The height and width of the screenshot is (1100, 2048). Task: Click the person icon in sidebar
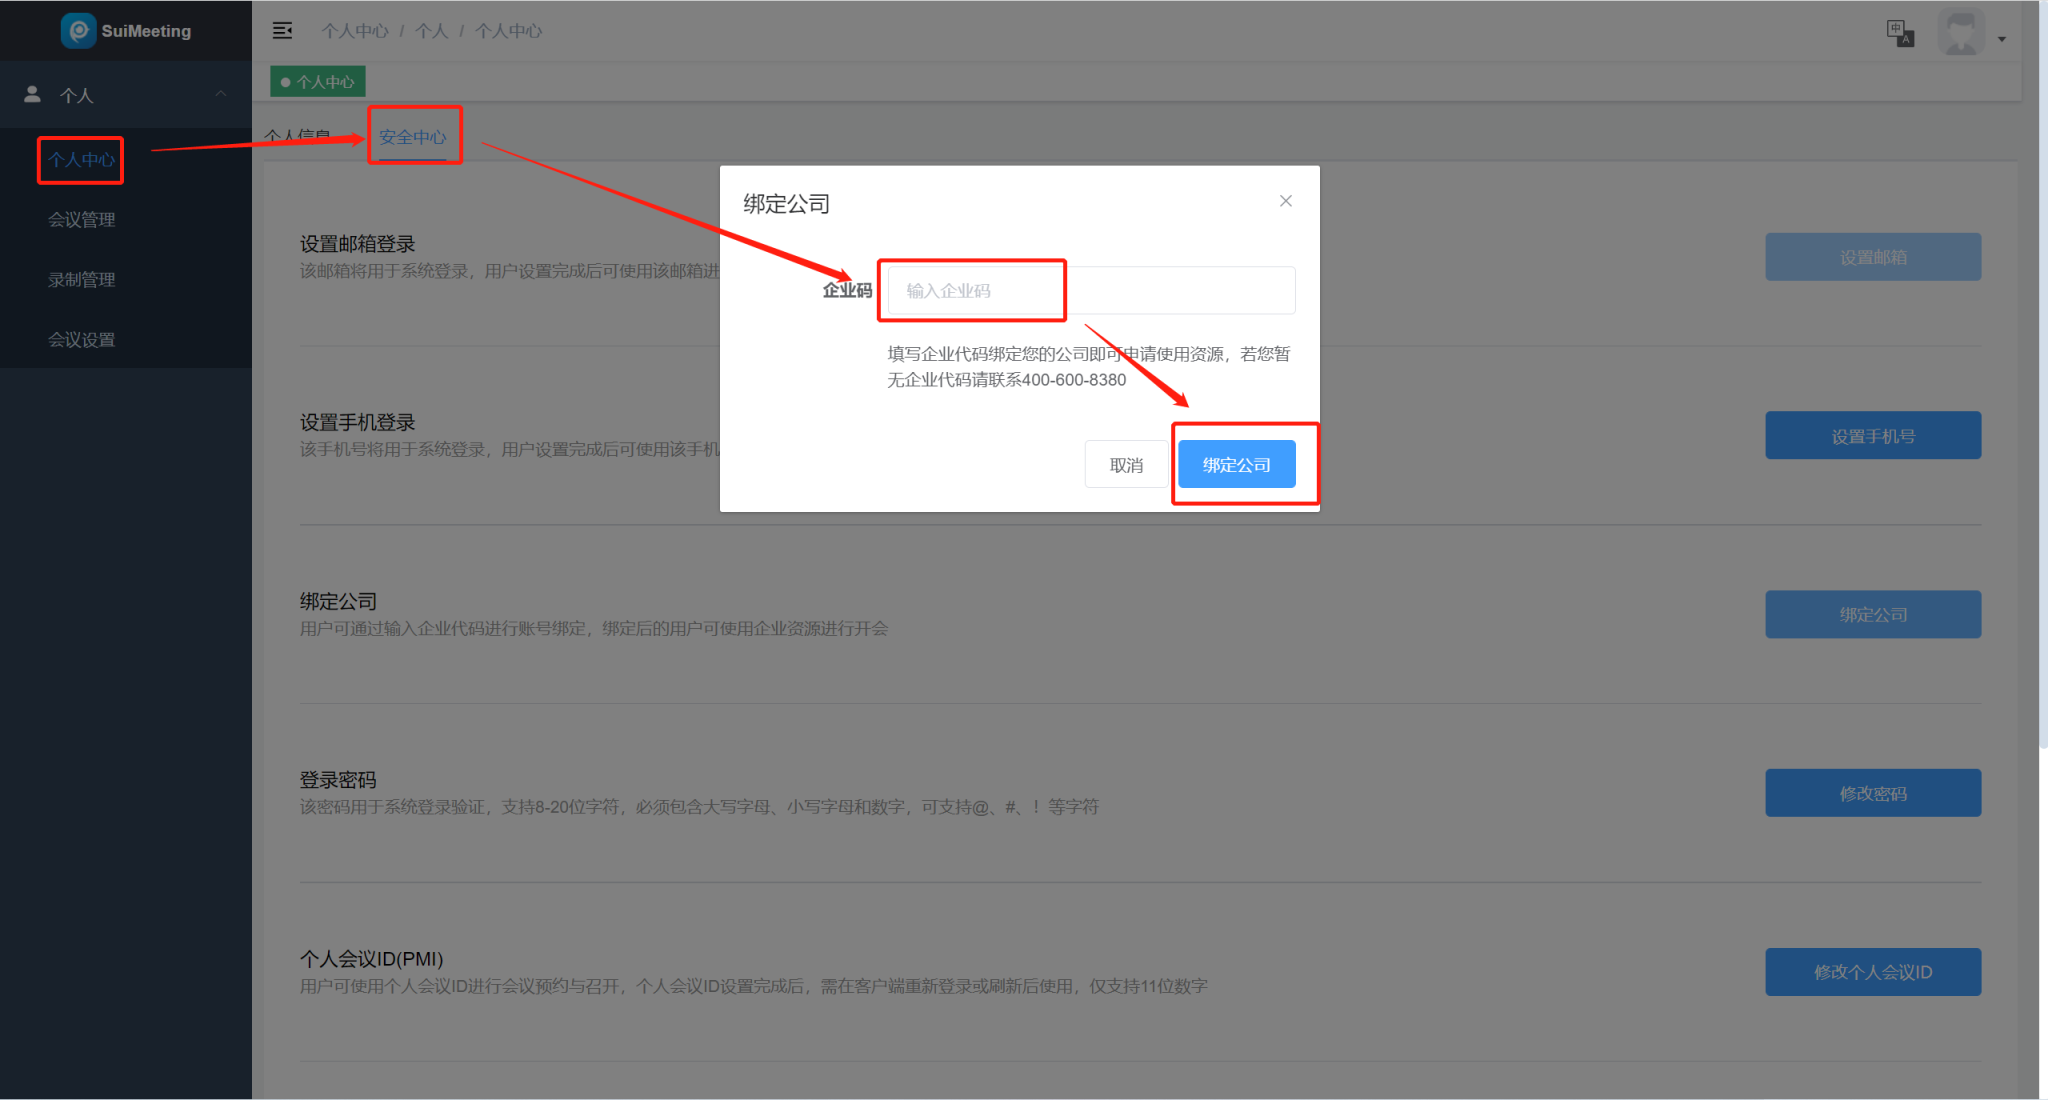[32, 94]
